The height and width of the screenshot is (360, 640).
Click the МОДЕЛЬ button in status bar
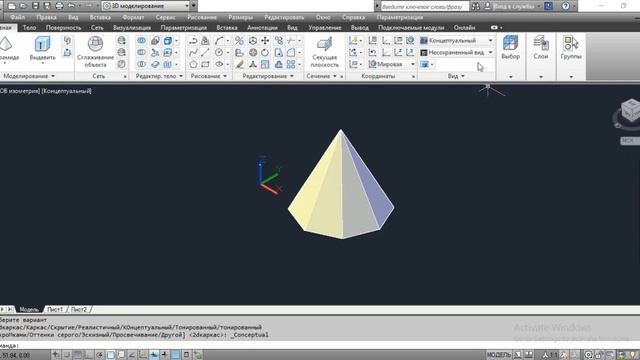(x=498, y=355)
